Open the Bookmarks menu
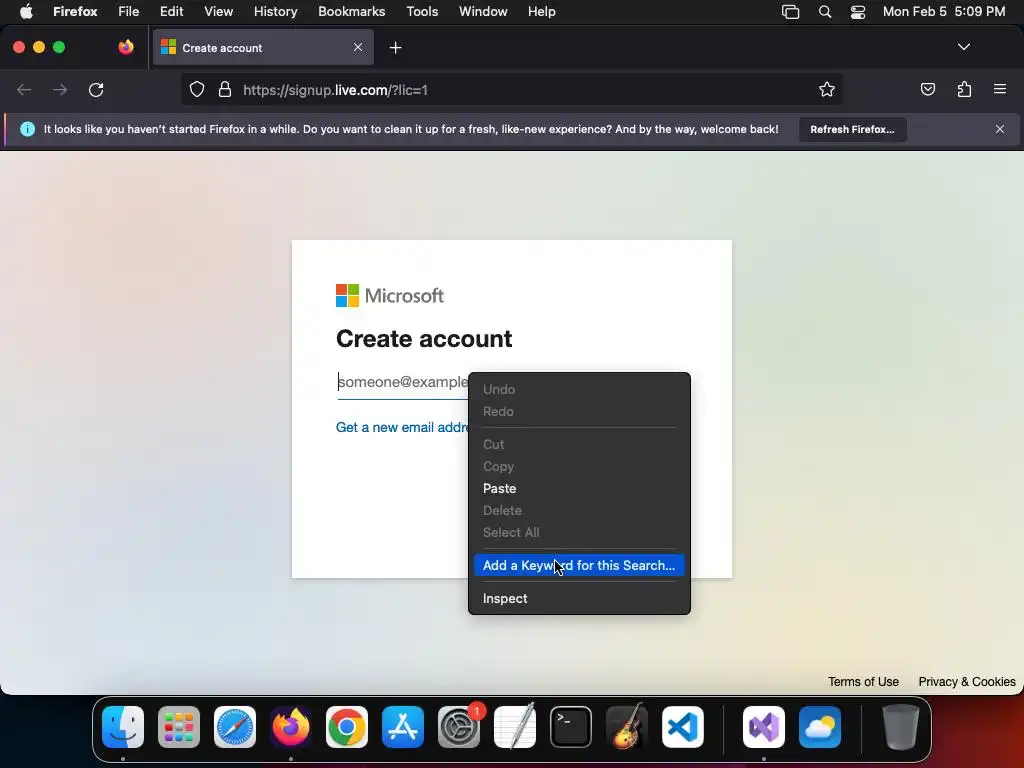Screen dimensions: 1024x768 click(351, 12)
